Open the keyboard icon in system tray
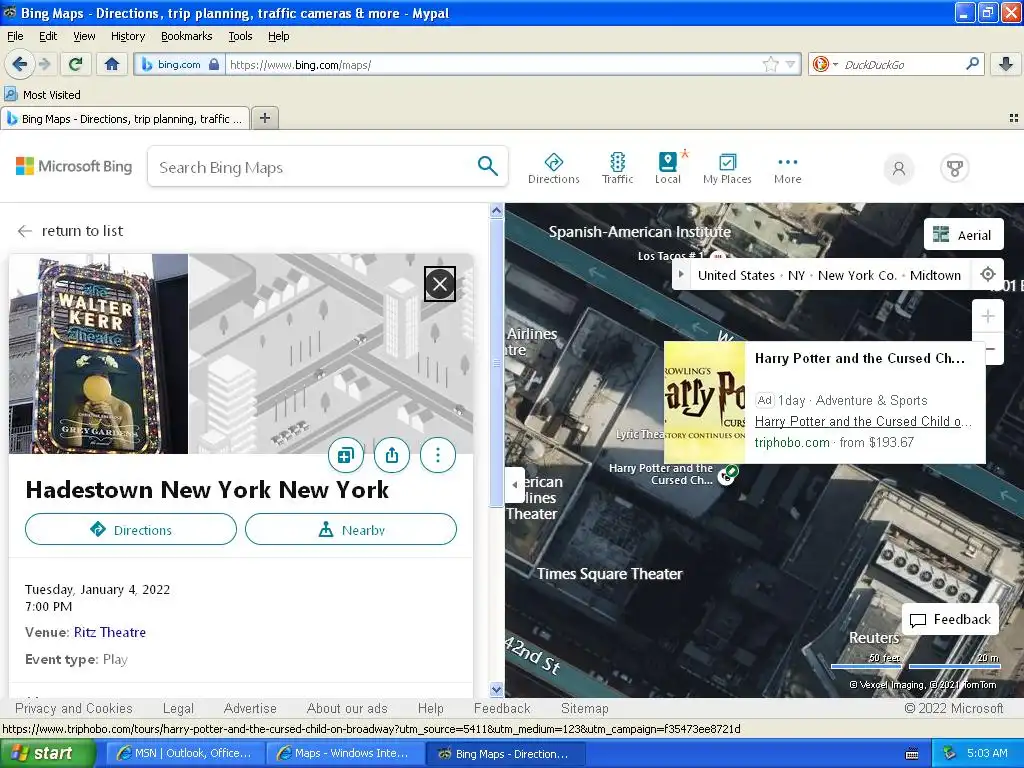The width and height of the screenshot is (1024, 768). coord(912,754)
